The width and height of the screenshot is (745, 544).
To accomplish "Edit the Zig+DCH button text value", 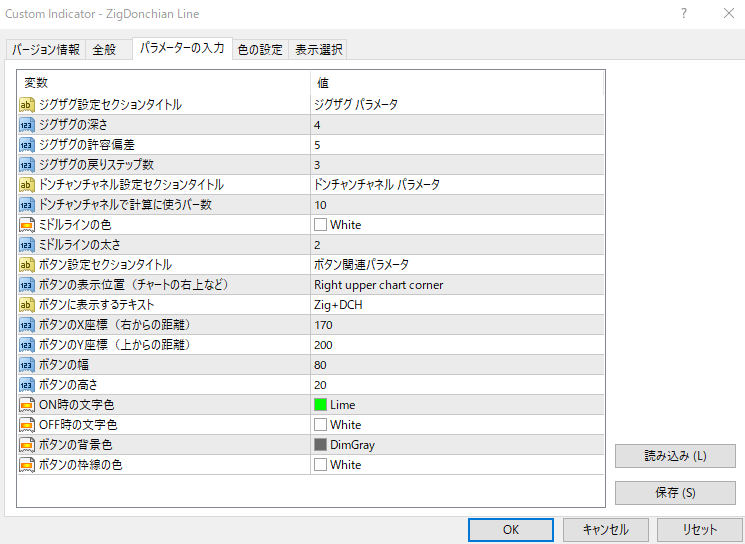I will click(x=338, y=305).
